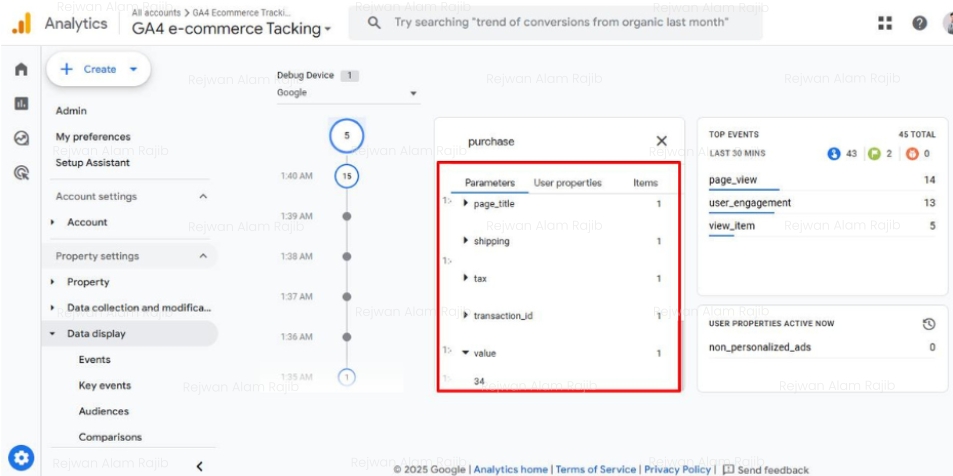Open Reports icon in left navigation rail
The height and width of the screenshot is (476, 953).
pos(21,104)
